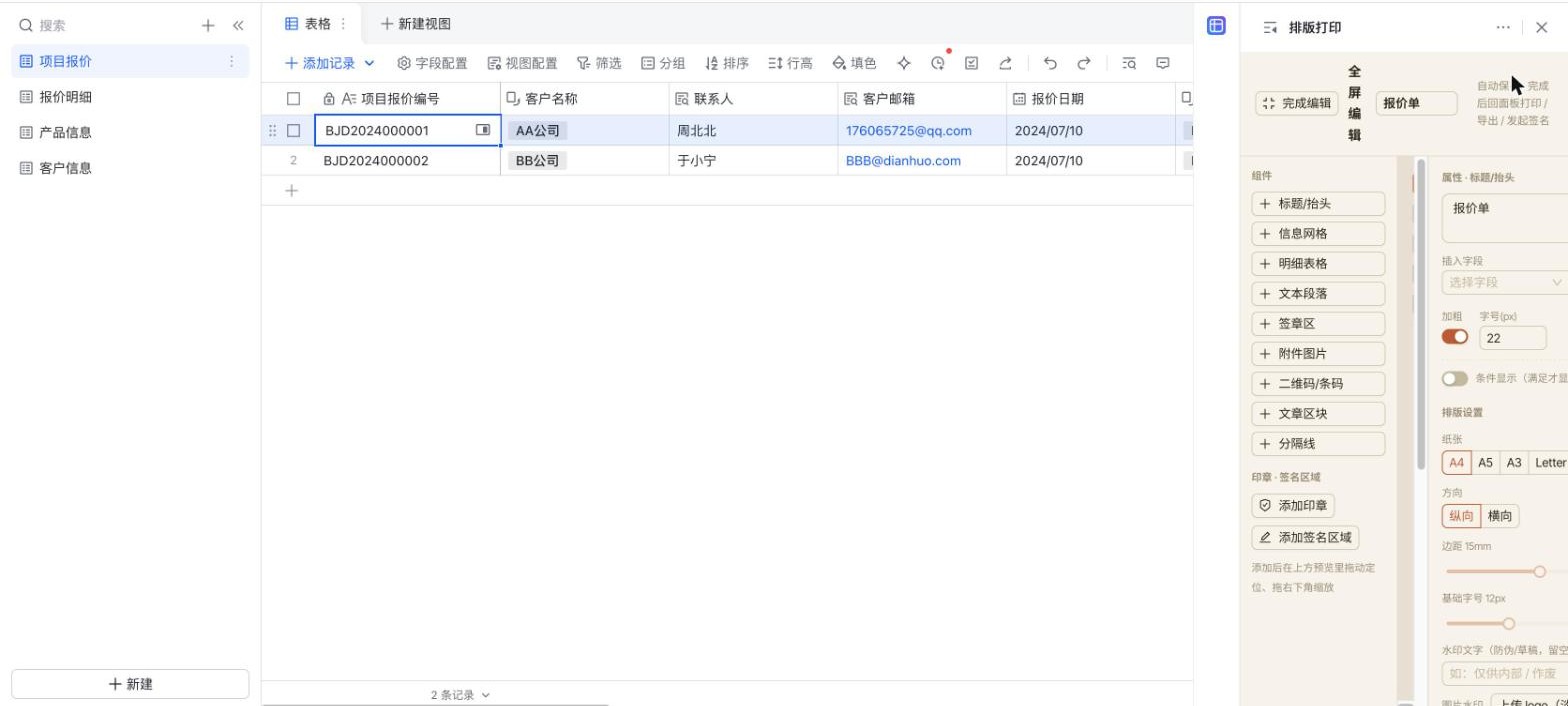1568x706 pixels.
Task: Toggle the 加粗 bold switch off
Action: 1455,337
